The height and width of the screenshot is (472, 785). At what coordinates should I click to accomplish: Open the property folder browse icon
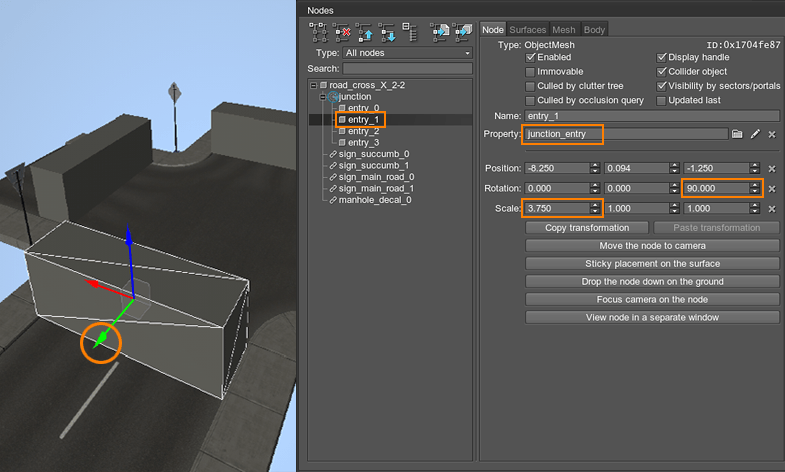pyautogui.click(x=737, y=133)
